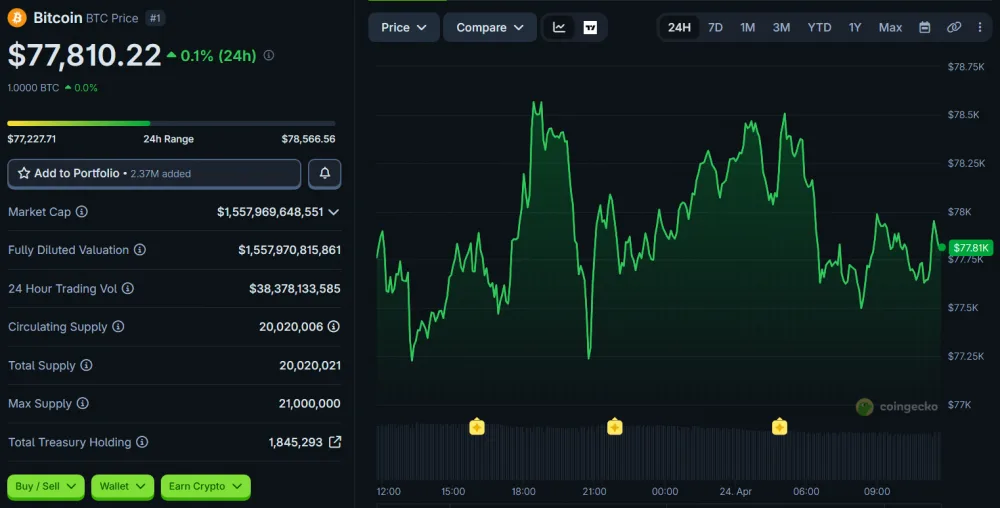Select the Max time range tab
Viewport: 1000px width, 508px height.
[x=890, y=27]
